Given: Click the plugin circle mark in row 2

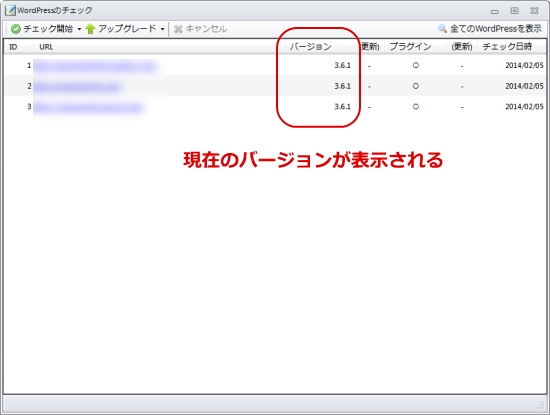Looking at the screenshot, I should 416,86.
